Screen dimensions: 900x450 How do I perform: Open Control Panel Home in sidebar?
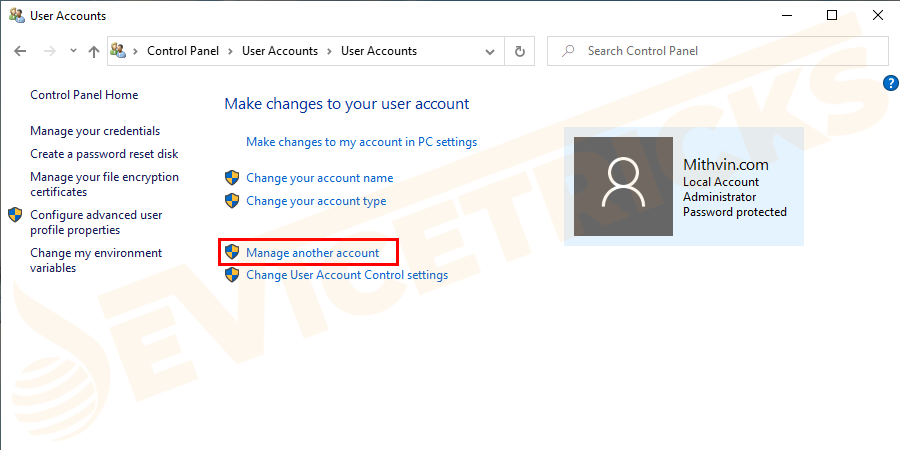(84, 95)
